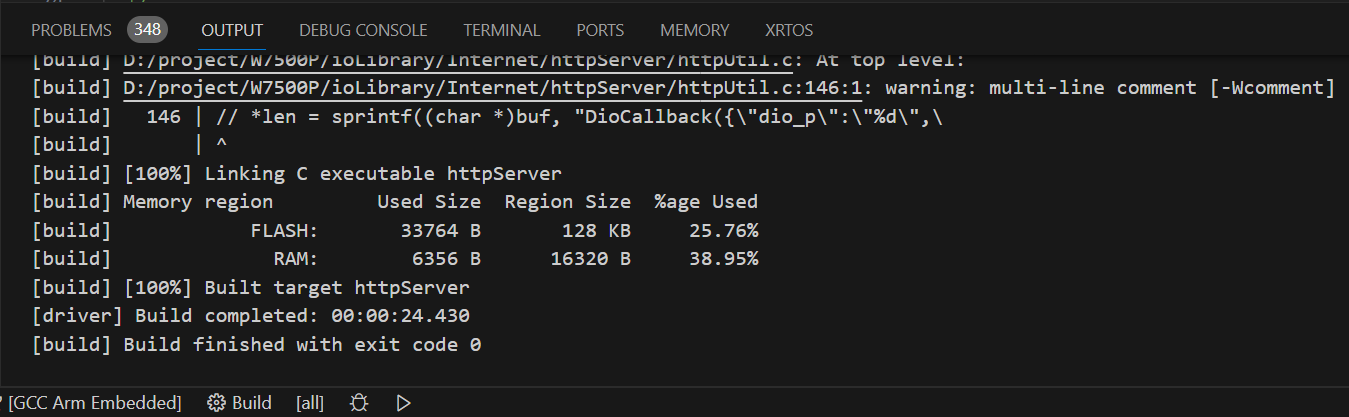1349x417 pixels.
Task: Click the RAM 38.95% usage value
Action: coord(723,259)
